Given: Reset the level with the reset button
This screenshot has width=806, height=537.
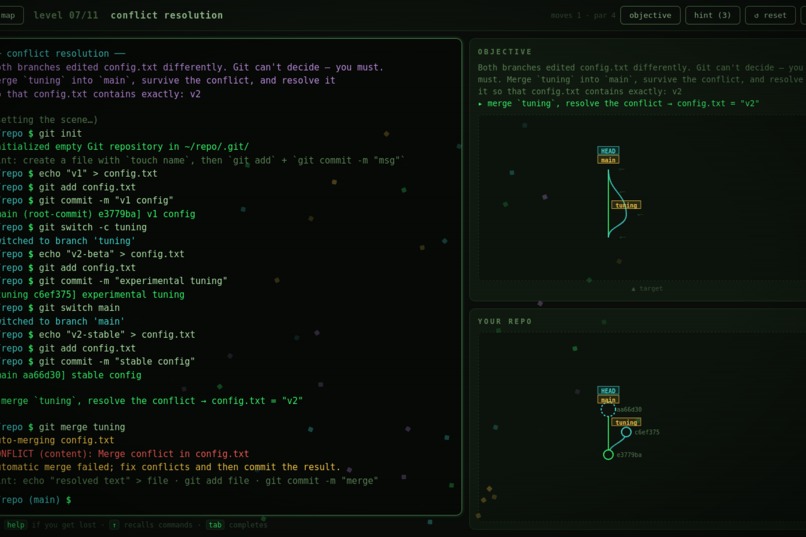Looking at the screenshot, I should (770, 15).
